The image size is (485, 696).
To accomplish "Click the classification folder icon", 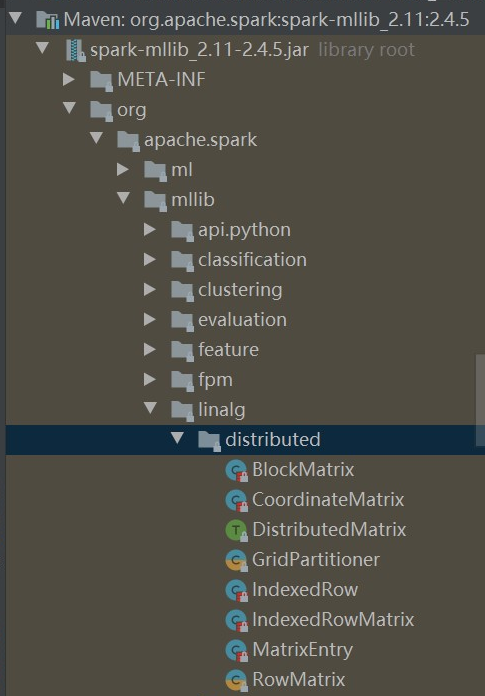I will [182, 261].
